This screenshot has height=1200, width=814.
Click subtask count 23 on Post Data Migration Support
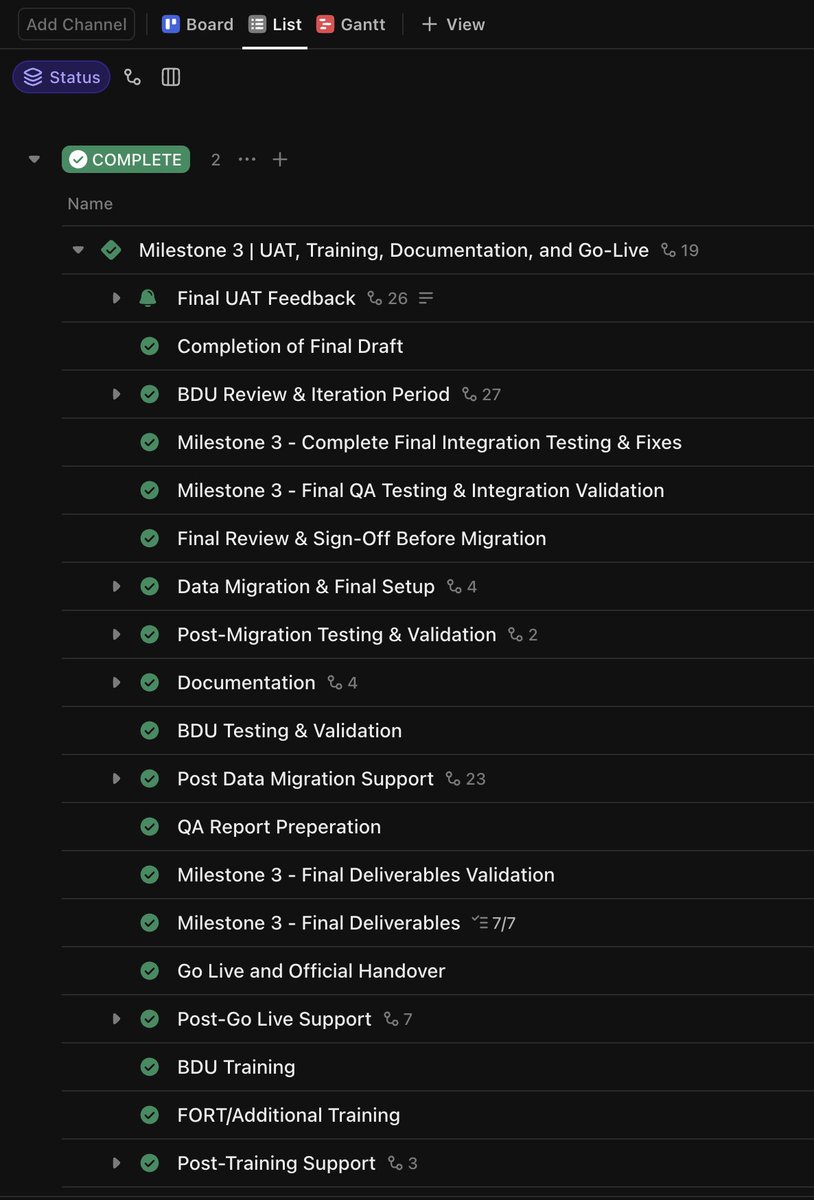click(465, 778)
